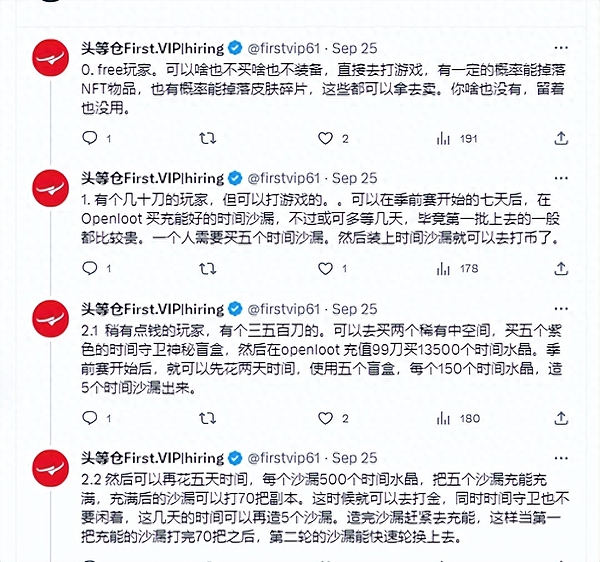The height and width of the screenshot is (562, 600).
Task: Retweet the '2.1 稍有点钱的玩家' tweet
Action: (x=208, y=418)
